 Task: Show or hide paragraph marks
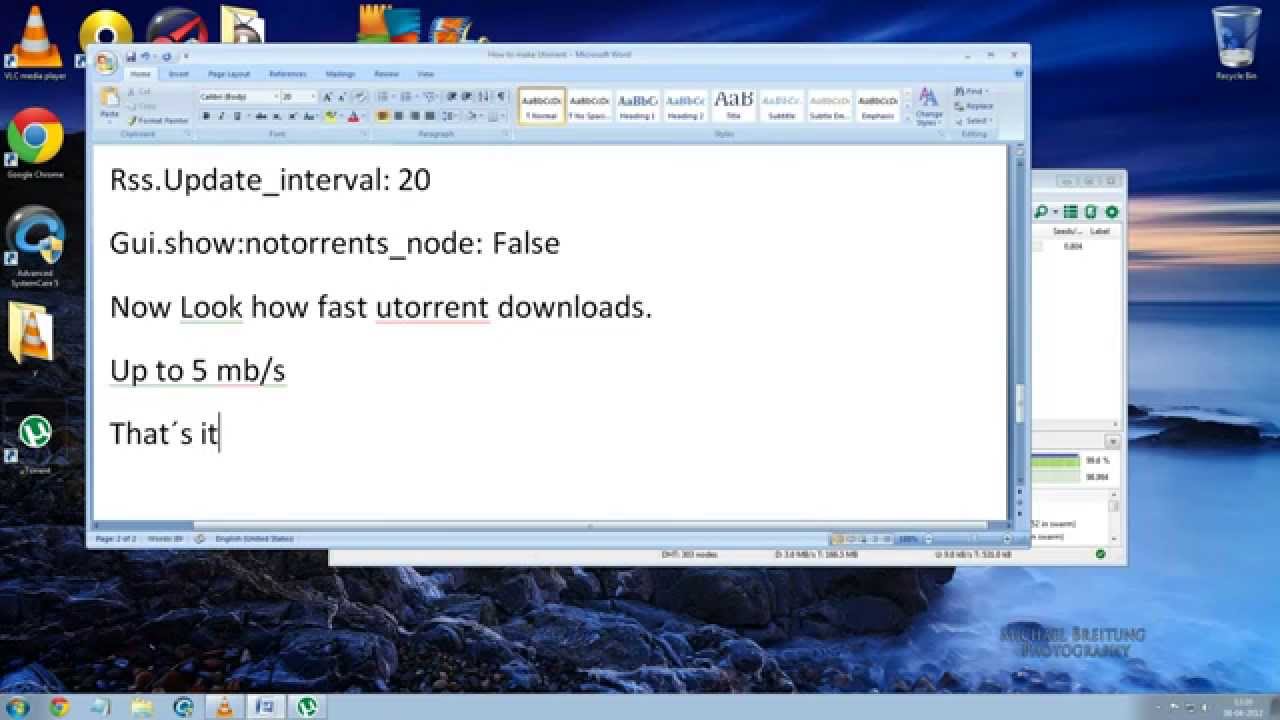[500, 97]
